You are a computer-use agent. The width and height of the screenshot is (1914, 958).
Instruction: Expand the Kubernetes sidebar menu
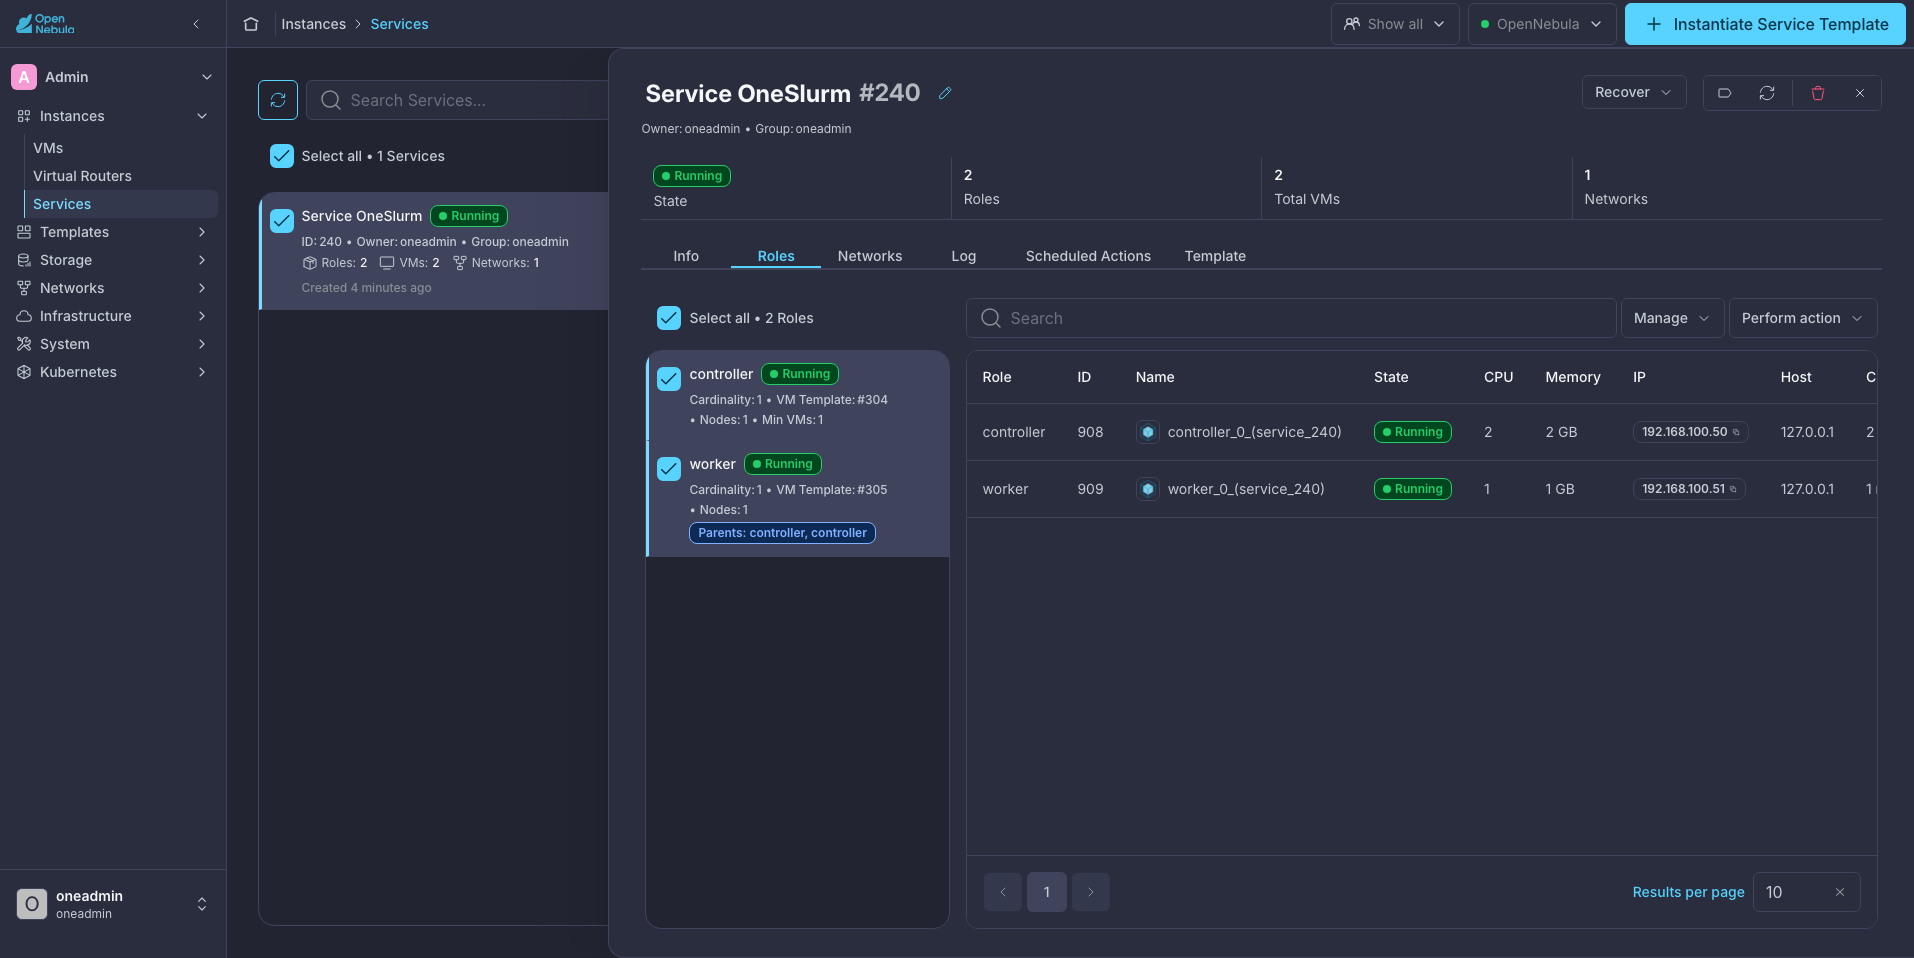pyautogui.click(x=114, y=372)
